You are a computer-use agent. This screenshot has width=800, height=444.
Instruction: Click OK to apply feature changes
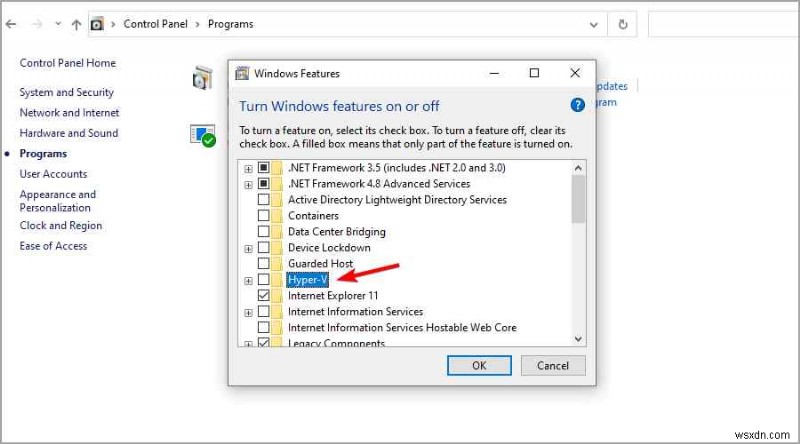(479, 366)
